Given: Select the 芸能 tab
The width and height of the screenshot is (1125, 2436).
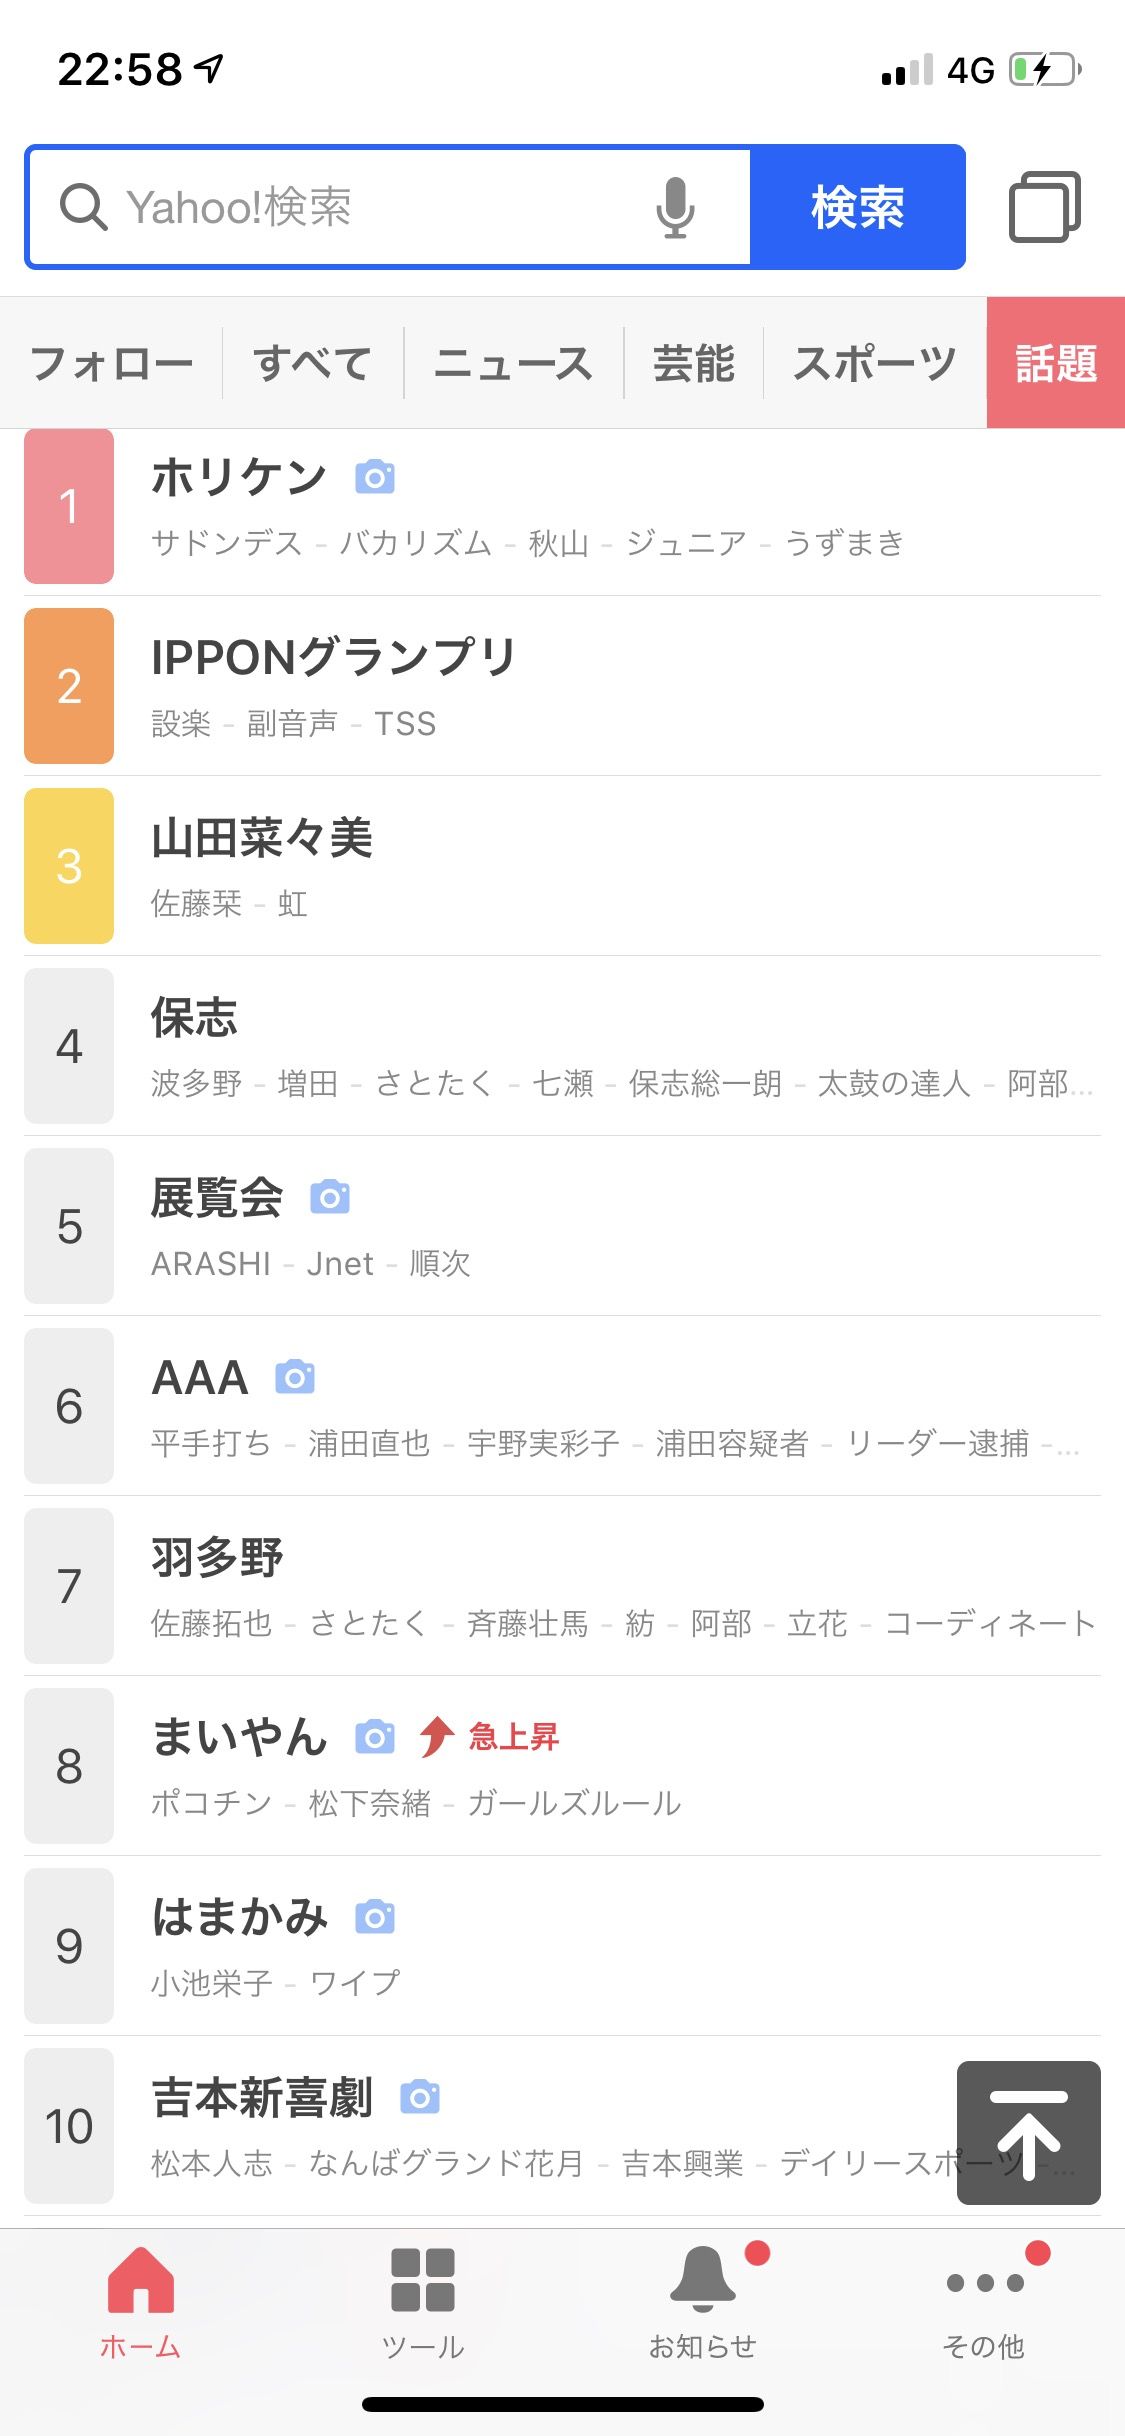Looking at the screenshot, I should (693, 363).
